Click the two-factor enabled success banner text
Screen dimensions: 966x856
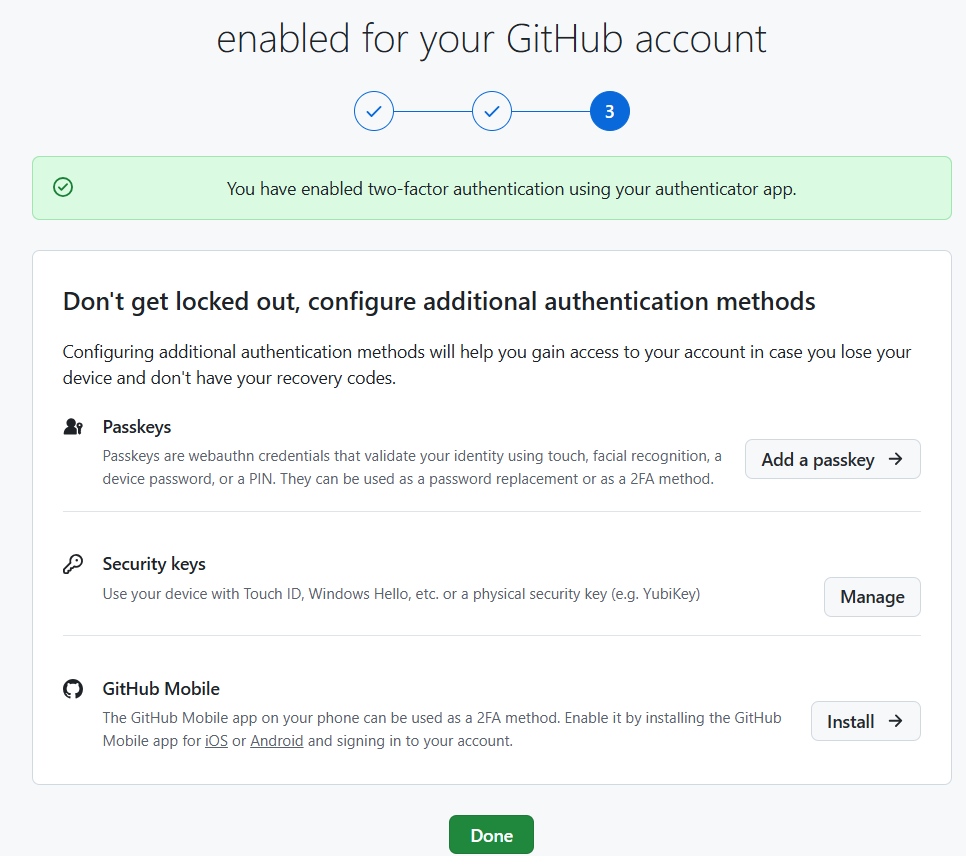click(511, 188)
